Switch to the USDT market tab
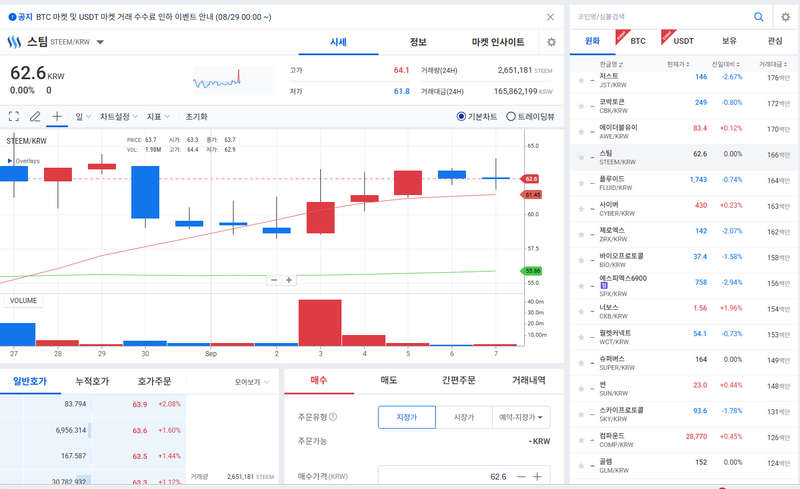800x489 pixels. [683, 41]
